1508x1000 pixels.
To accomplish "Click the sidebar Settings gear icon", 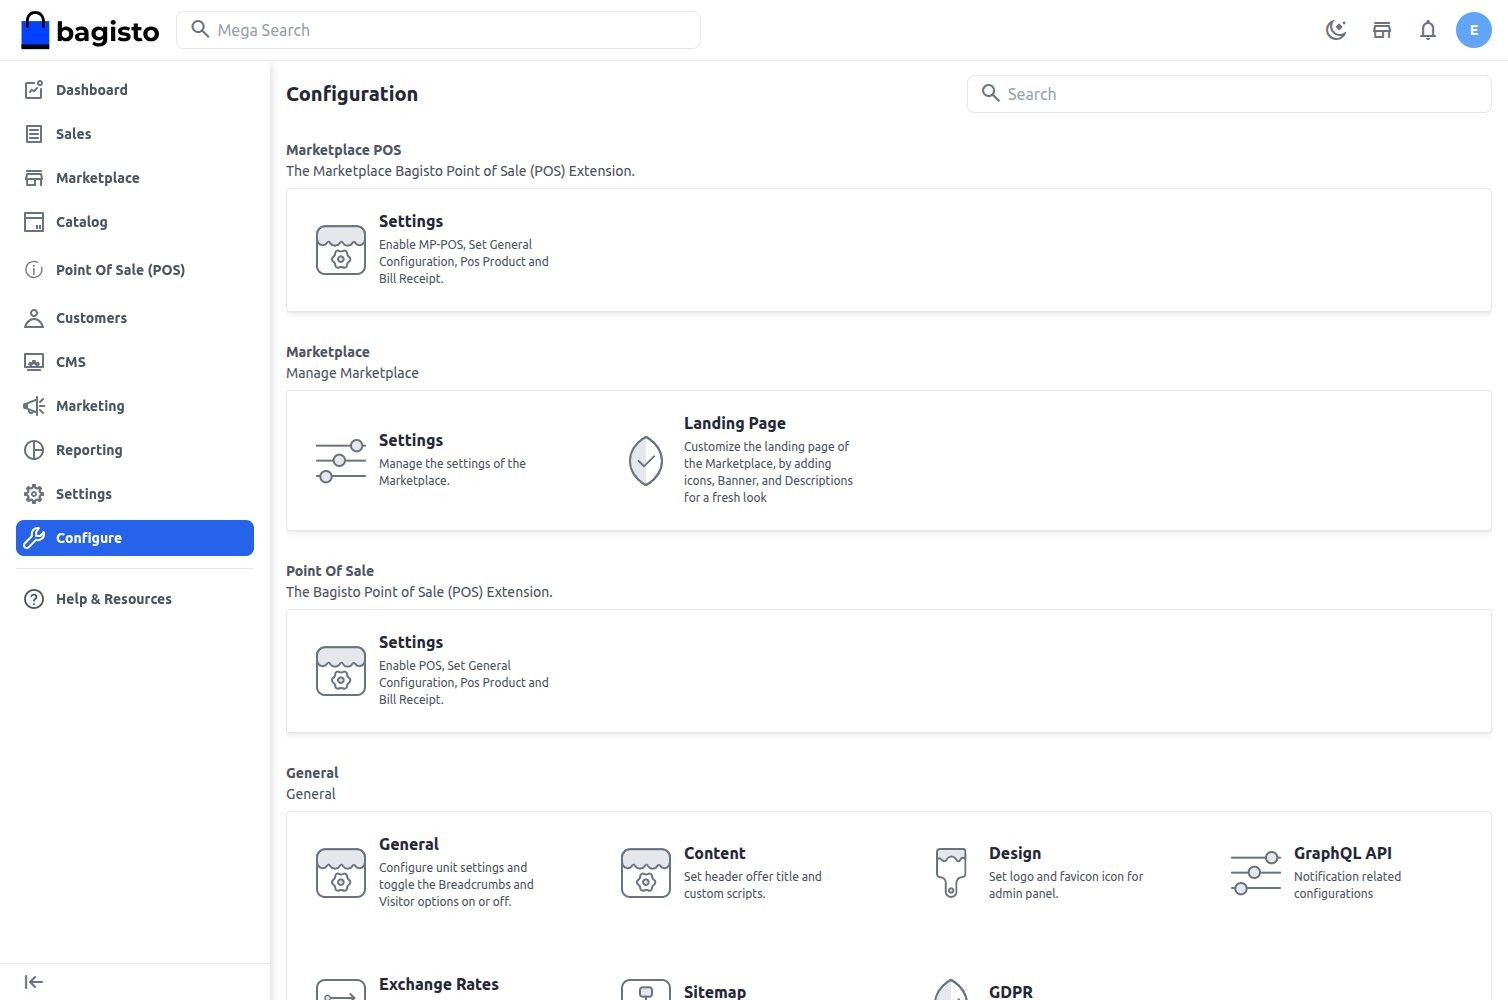I will coord(34,494).
